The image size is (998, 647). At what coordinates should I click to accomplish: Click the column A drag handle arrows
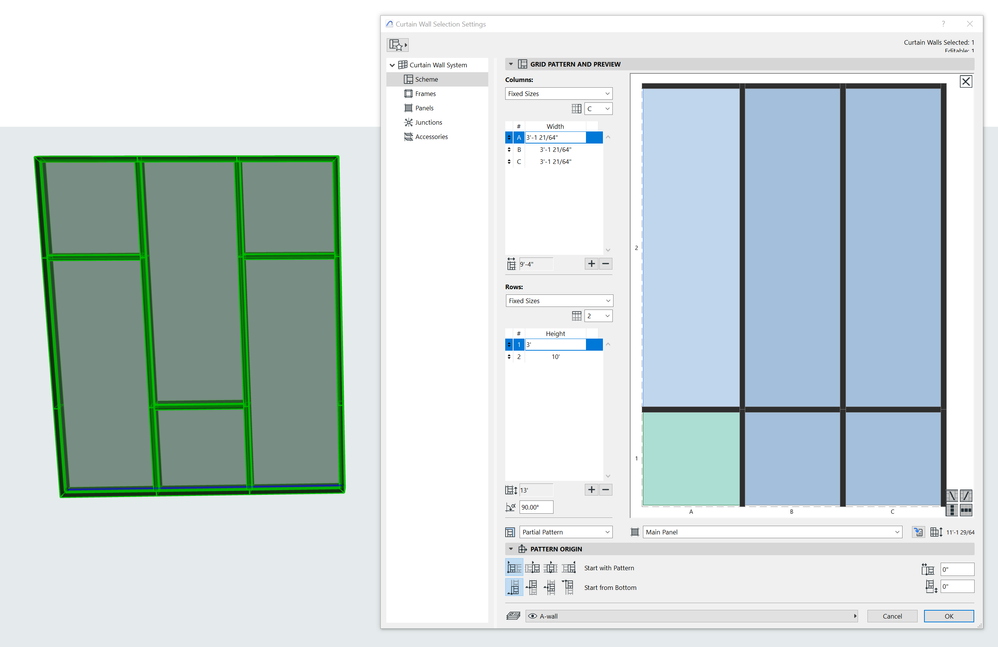click(x=509, y=137)
